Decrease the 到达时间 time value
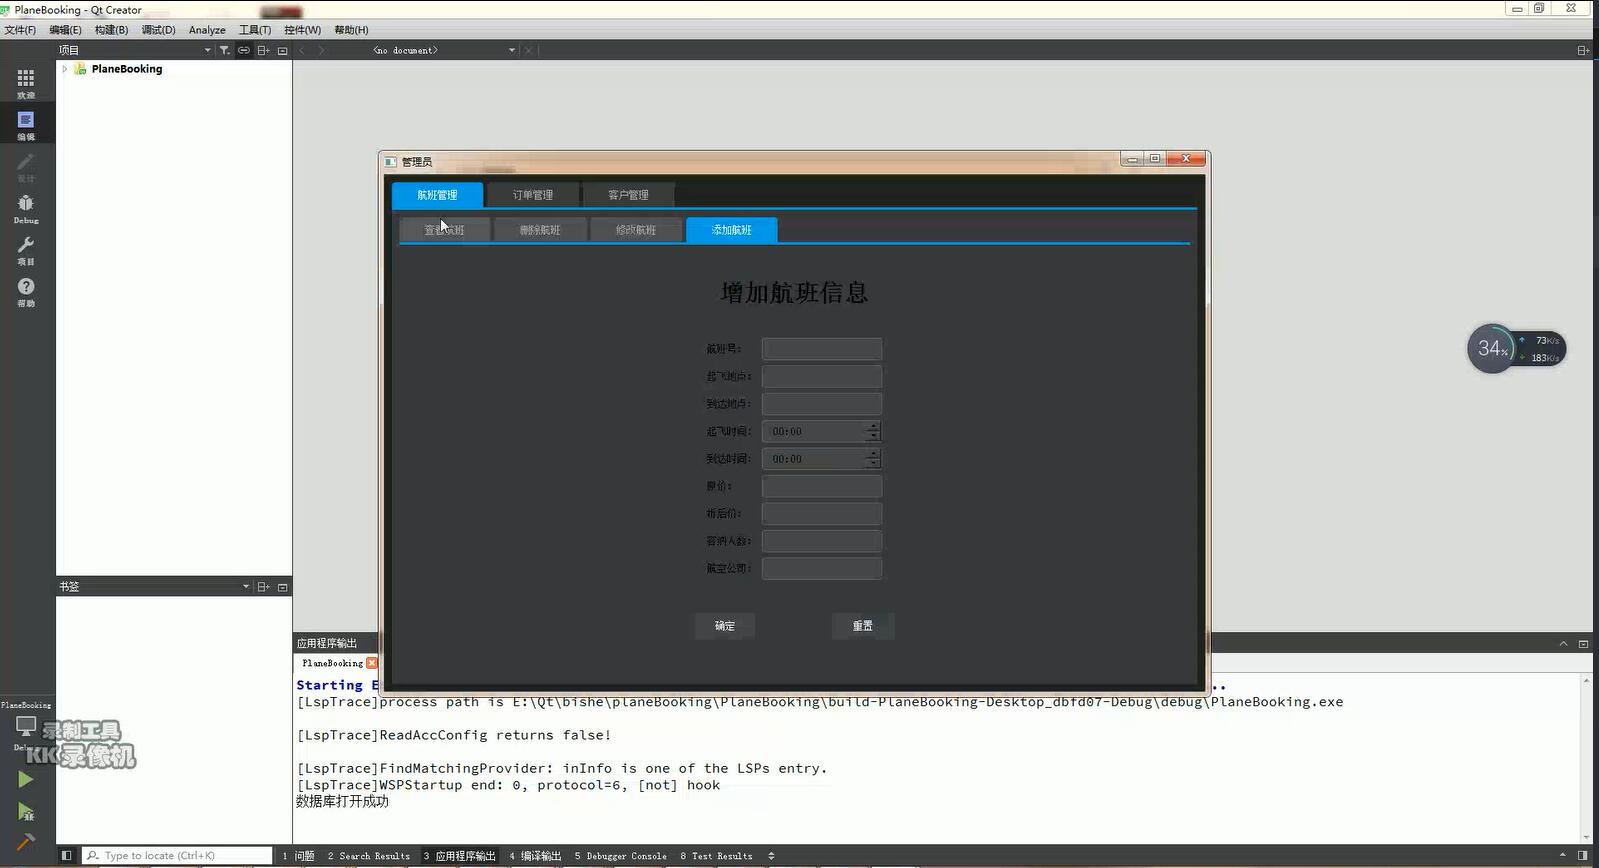1599x868 pixels. (873, 463)
